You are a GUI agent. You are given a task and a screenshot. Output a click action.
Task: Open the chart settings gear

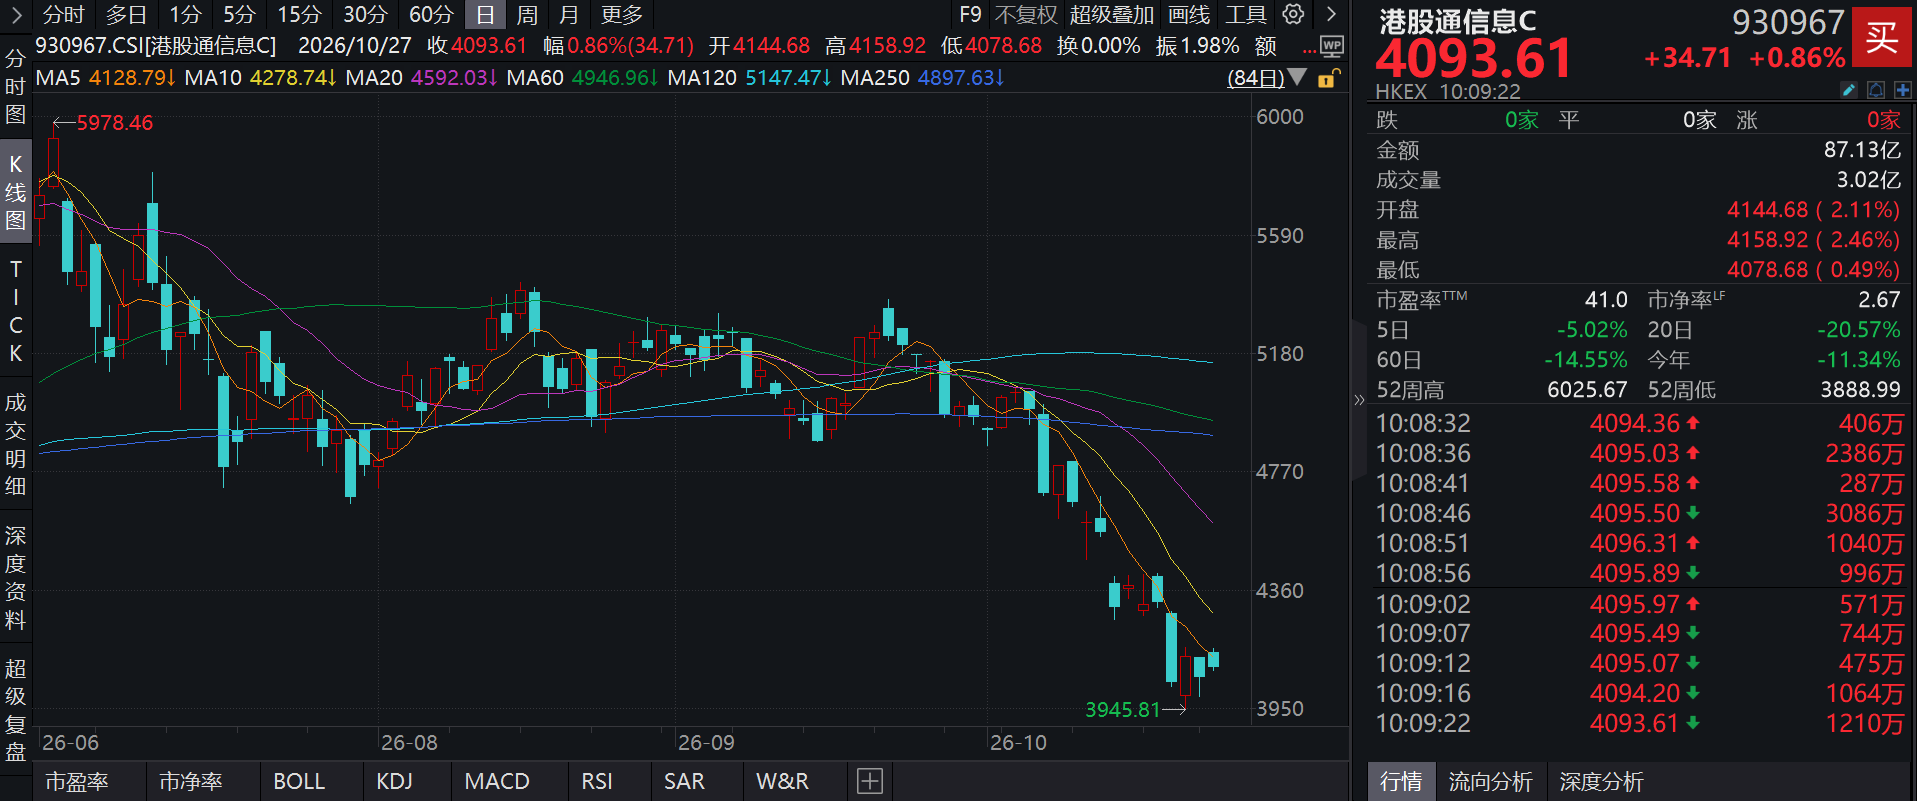(x=1293, y=14)
